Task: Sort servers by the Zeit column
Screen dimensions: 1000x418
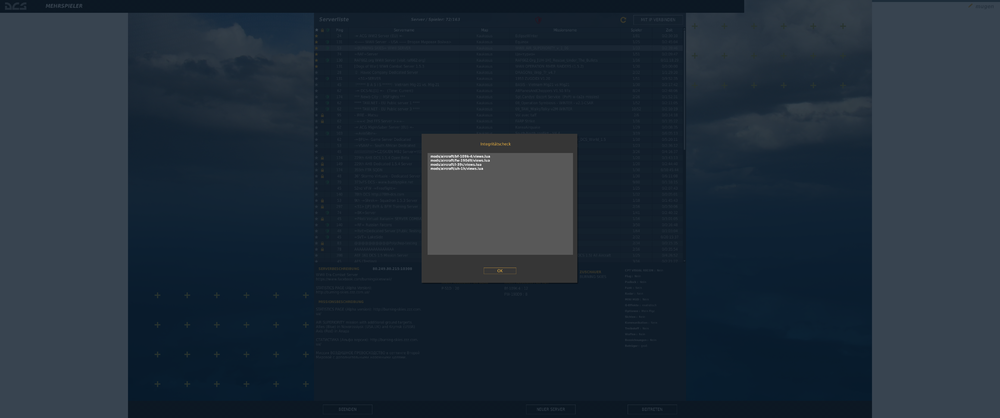Action: coord(669,30)
